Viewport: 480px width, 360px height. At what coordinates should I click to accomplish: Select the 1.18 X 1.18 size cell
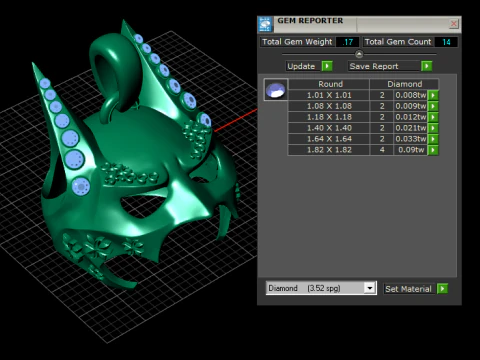[x=329, y=117]
